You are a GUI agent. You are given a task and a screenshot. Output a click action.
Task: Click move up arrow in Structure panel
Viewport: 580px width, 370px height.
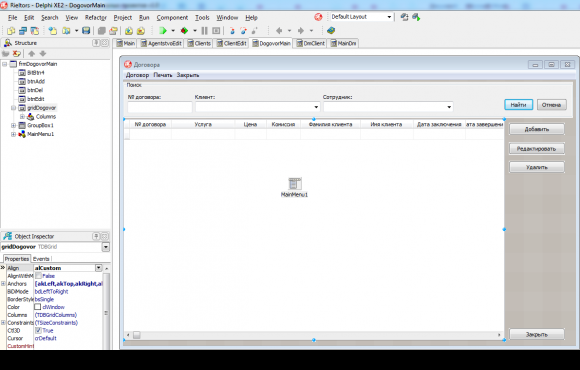(32, 54)
